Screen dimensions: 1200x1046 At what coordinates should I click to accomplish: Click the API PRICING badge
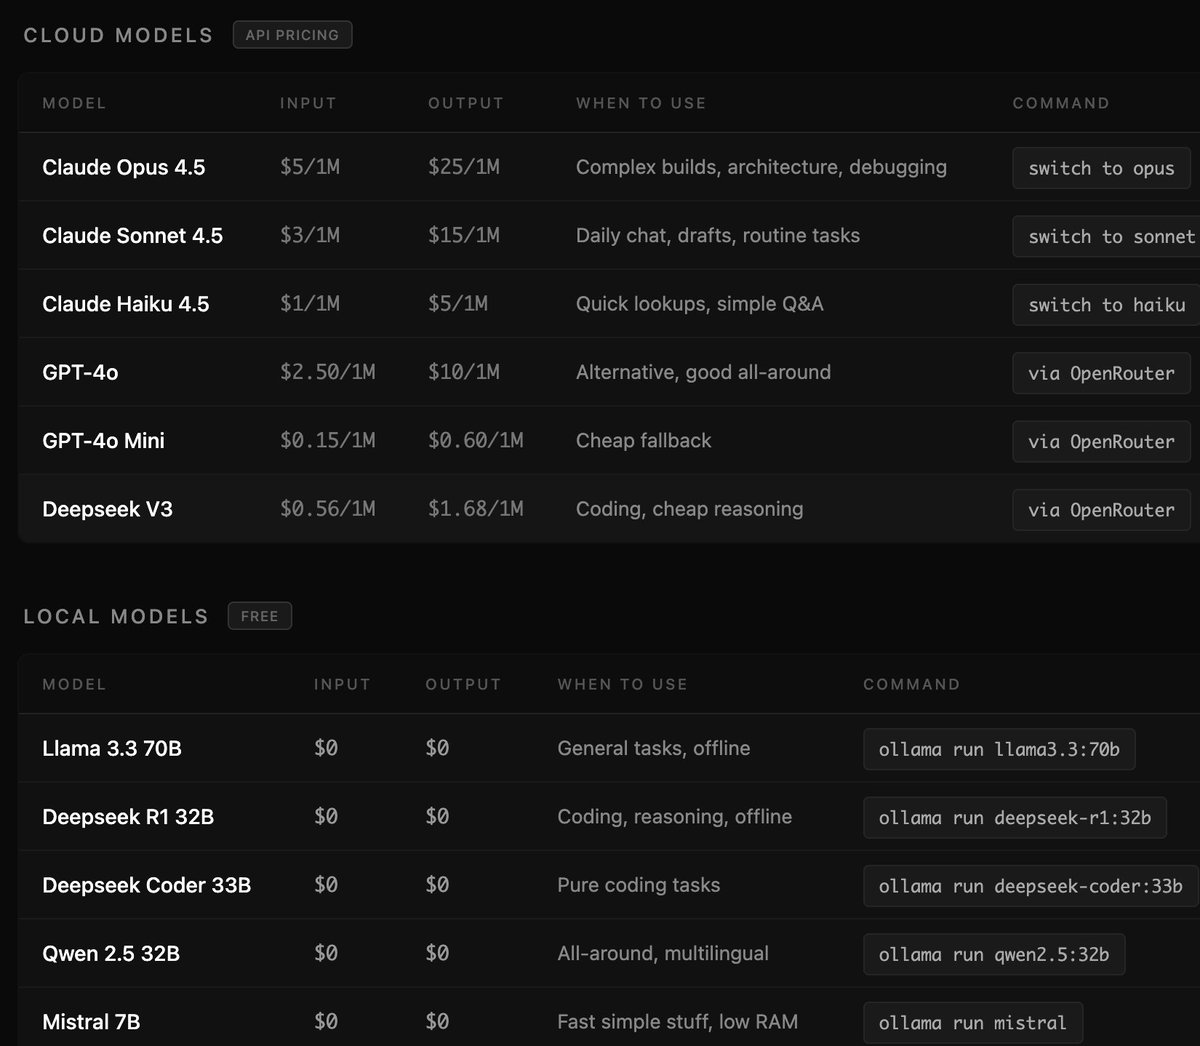[x=292, y=35]
